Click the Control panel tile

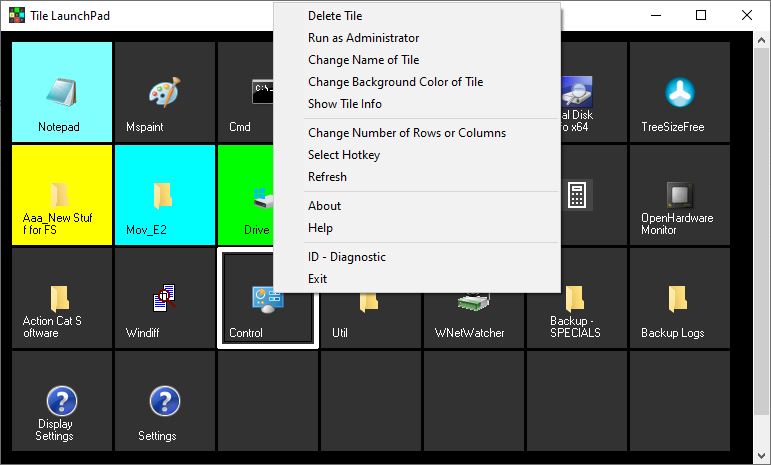267,298
